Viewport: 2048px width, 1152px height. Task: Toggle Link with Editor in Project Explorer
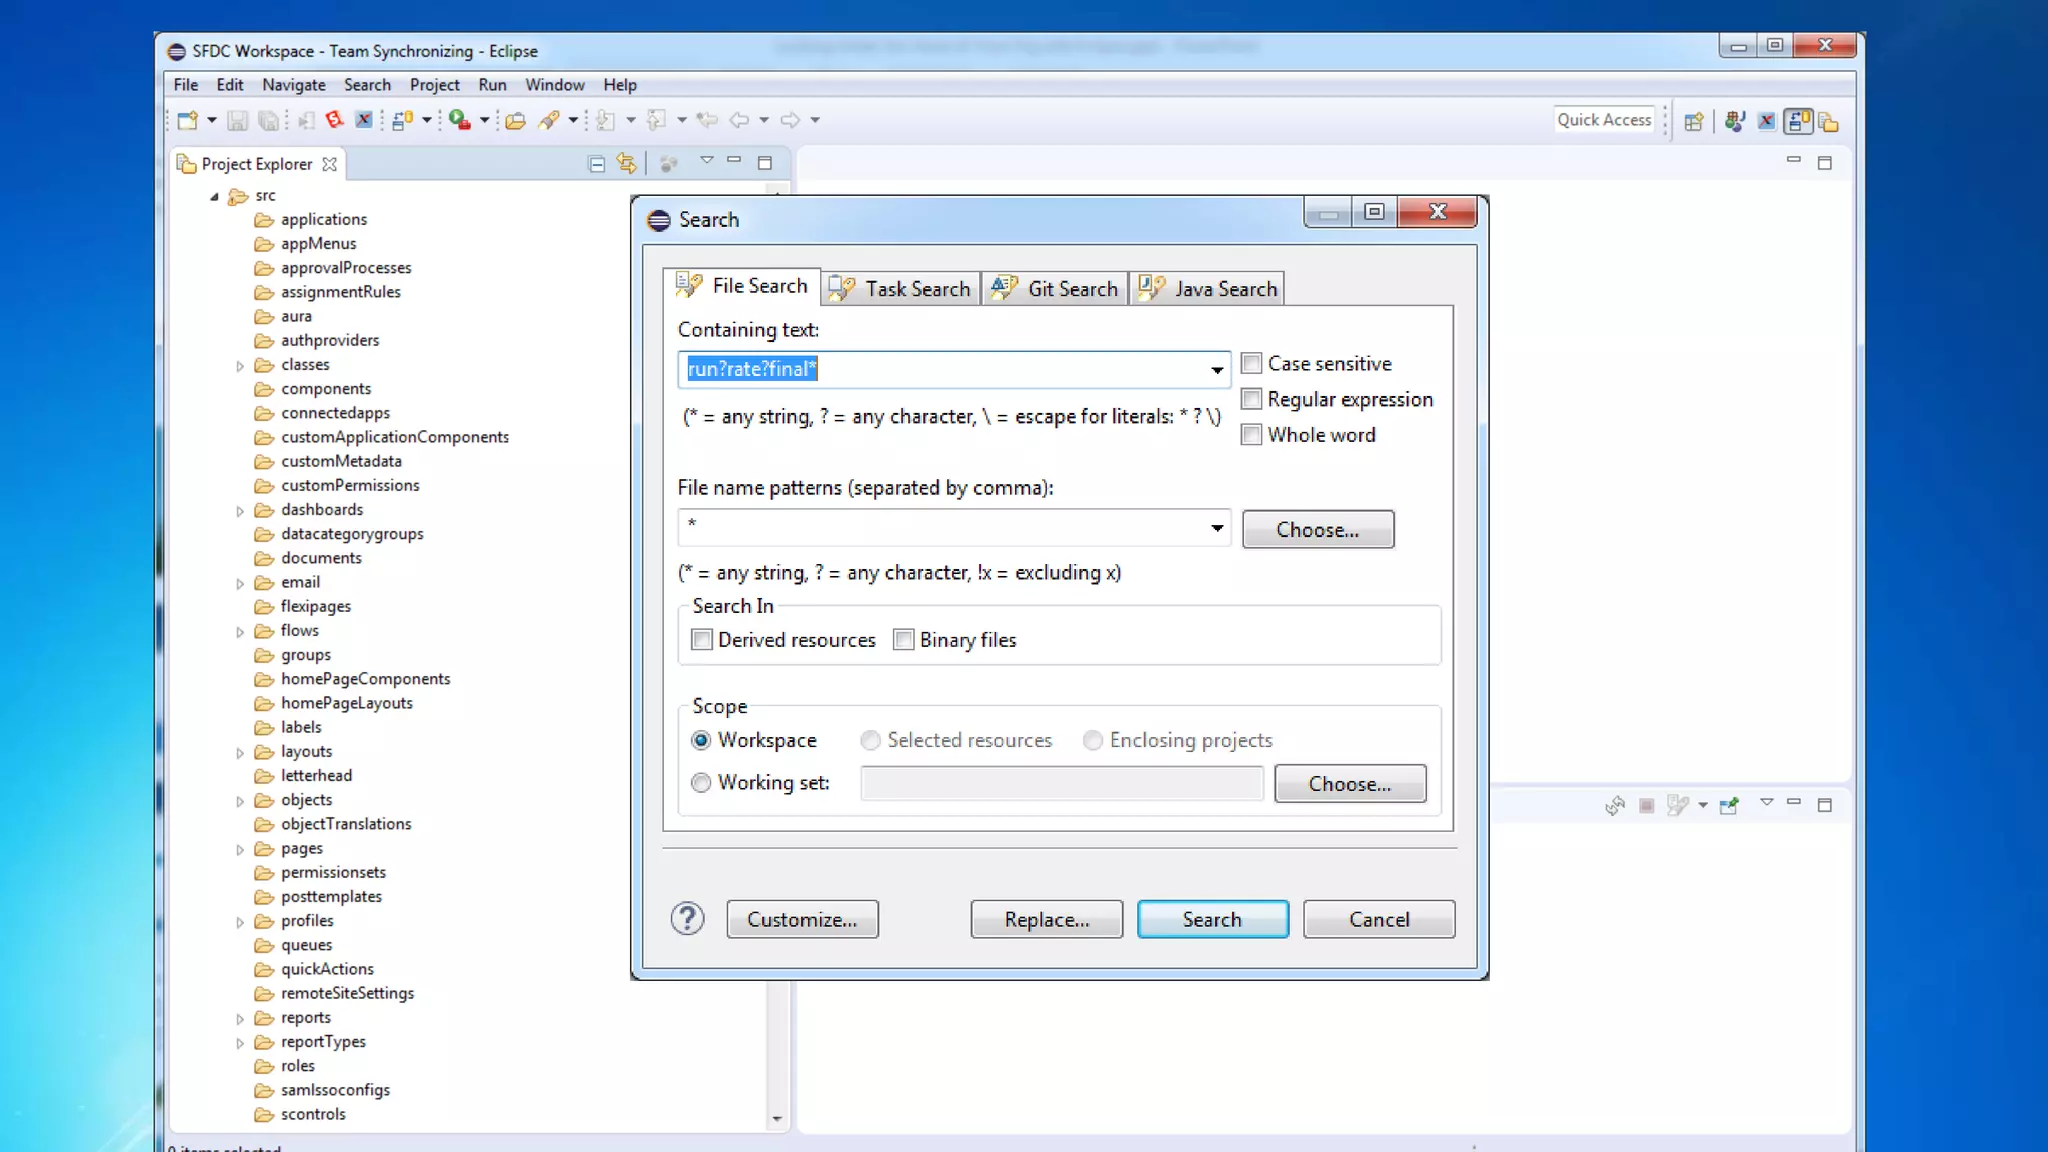tap(627, 164)
